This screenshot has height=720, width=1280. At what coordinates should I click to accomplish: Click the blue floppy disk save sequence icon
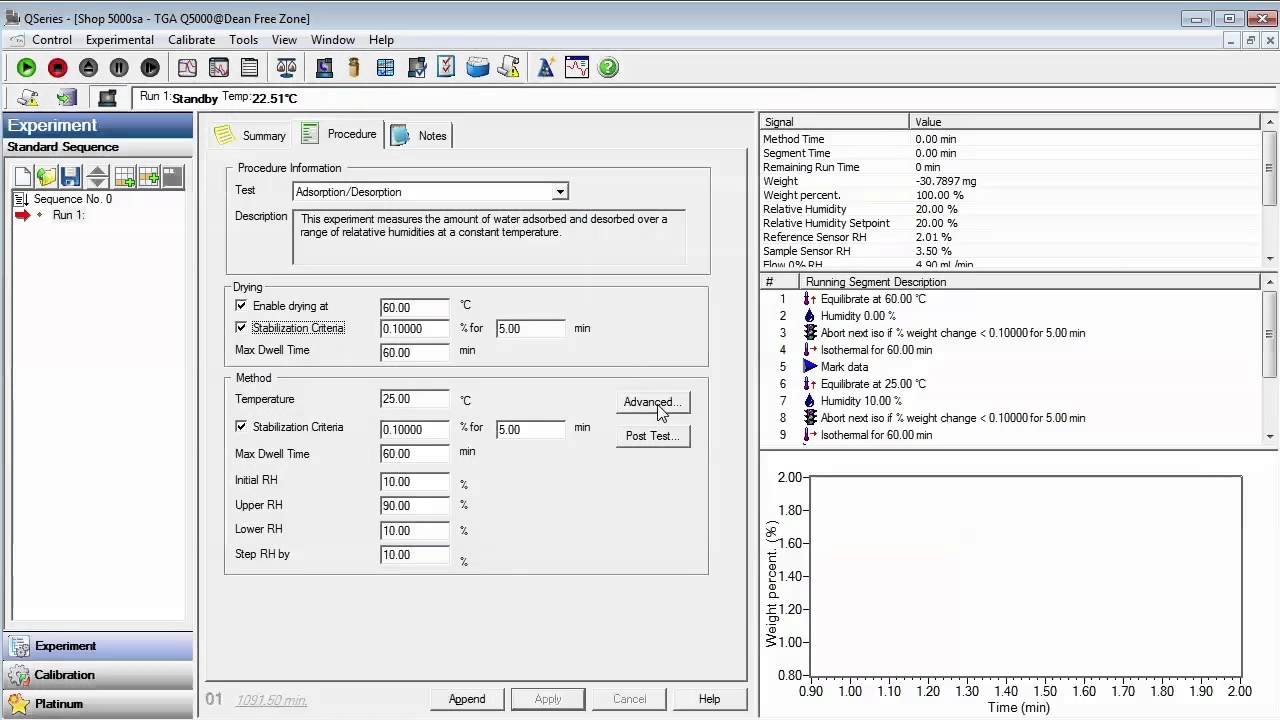click(70, 177)
